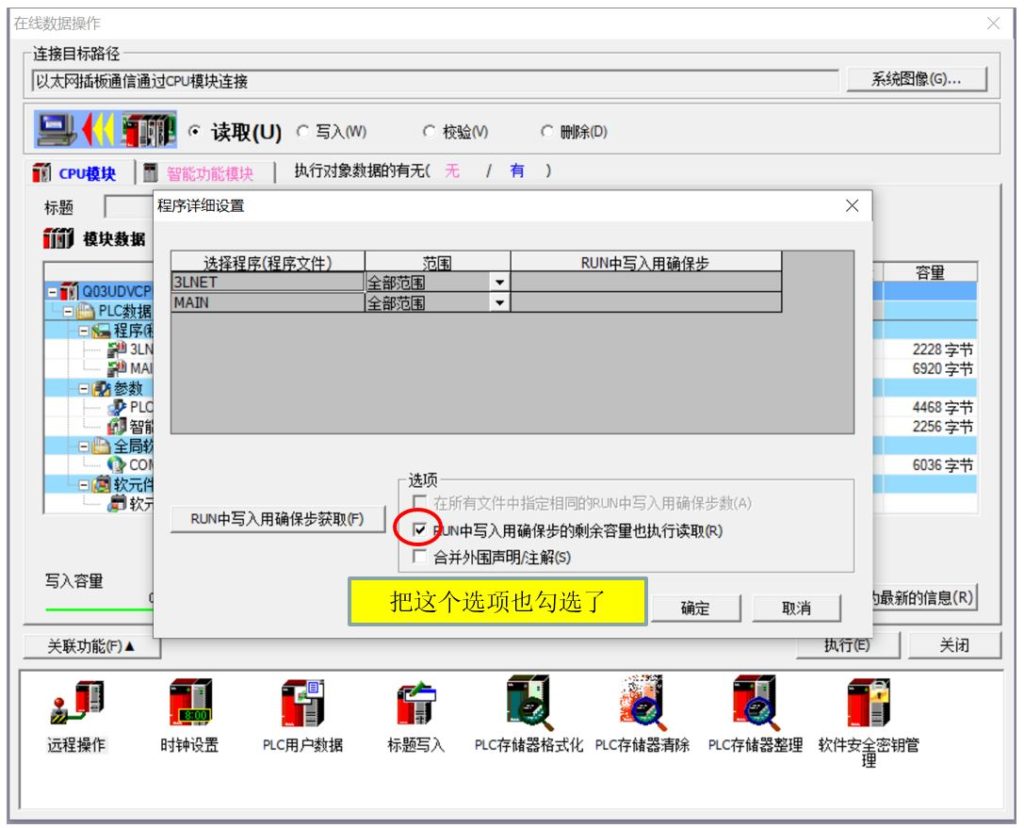This screenshot has width=1024, height=828.
Task: Click the 时钟设置 clock setting icon
Action: click(189, 704)
